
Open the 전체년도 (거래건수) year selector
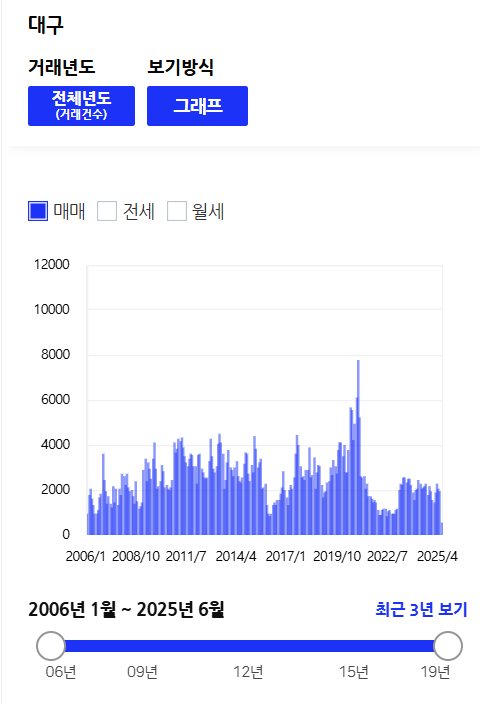81,106
